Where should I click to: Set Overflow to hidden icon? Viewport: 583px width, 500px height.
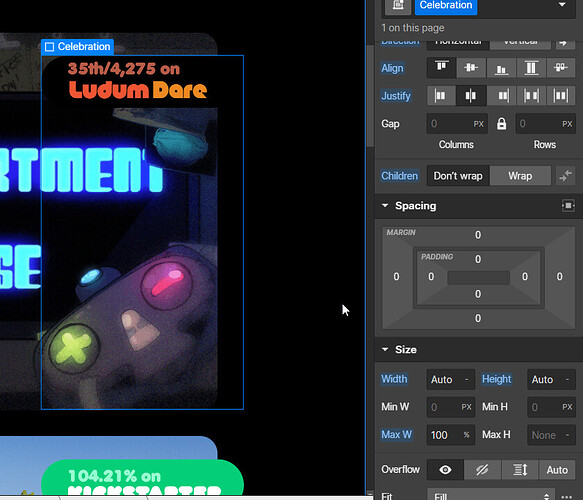(482, 470)
